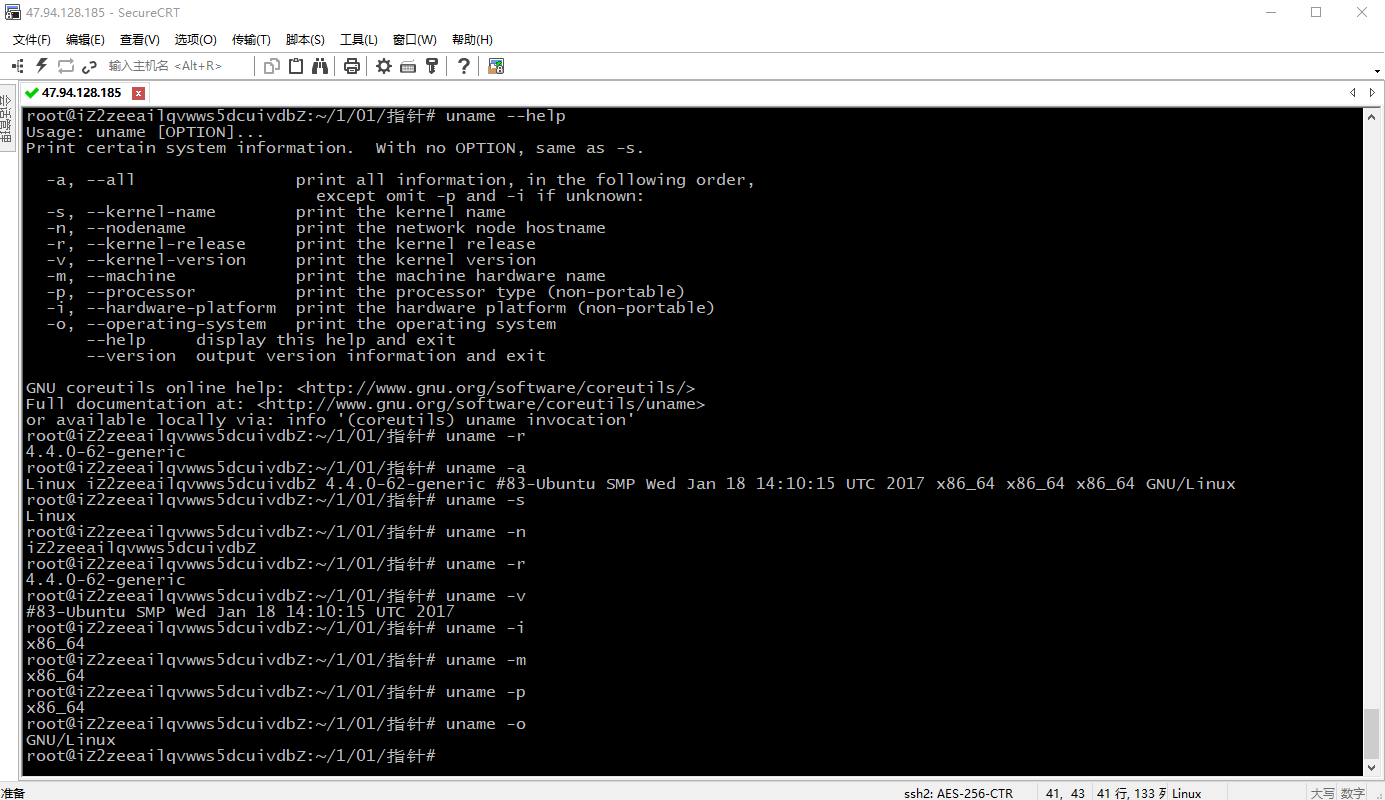Launch Quick Connect with the lightning bolt icon
Image resolution: width=1385 pixels, height=800 pixels.
(41, 66)
